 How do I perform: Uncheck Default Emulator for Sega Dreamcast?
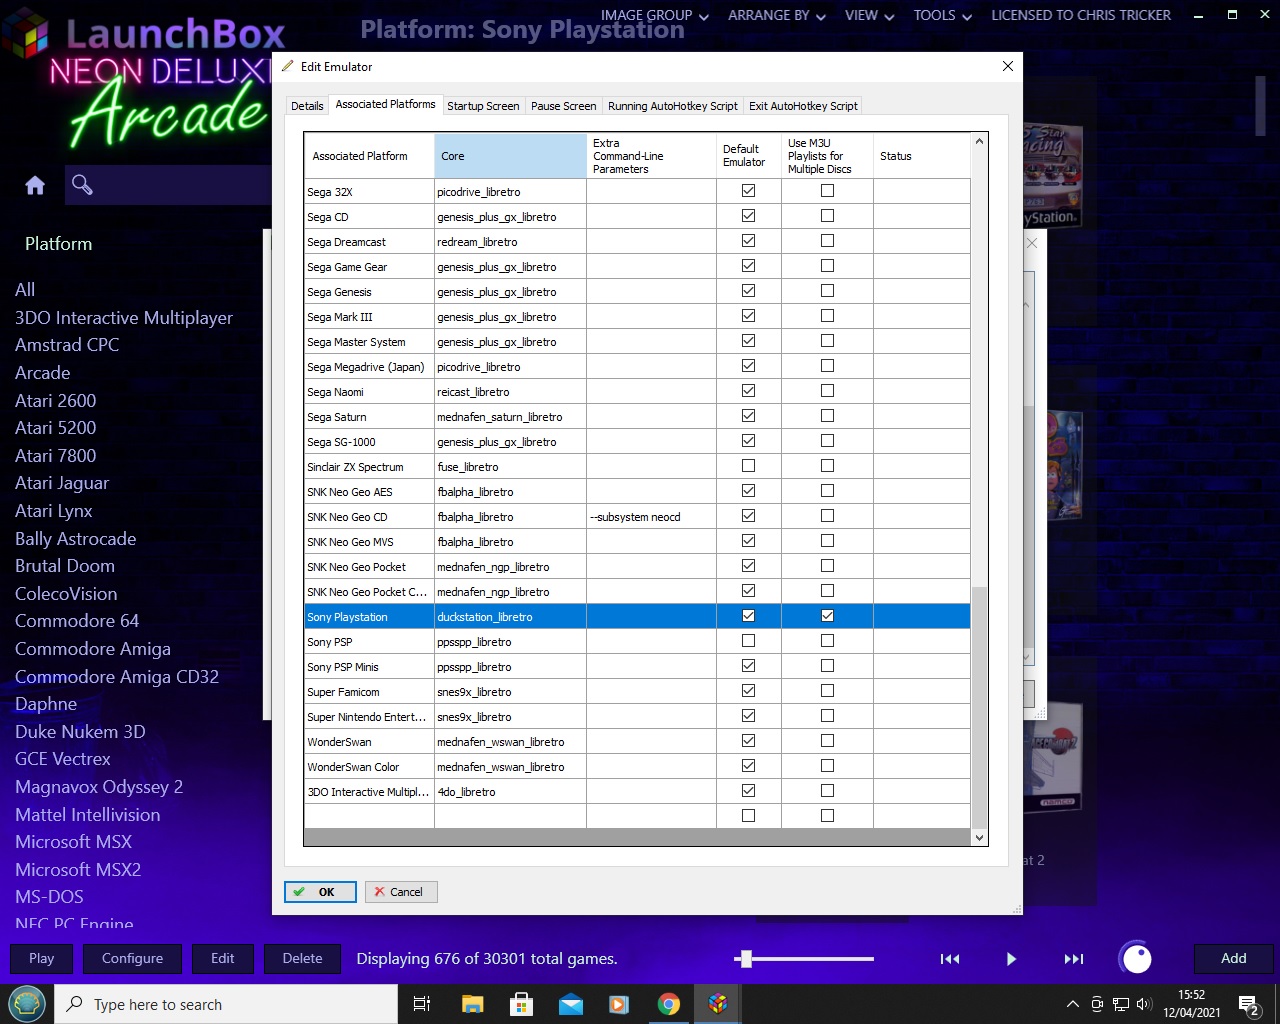click(748, 241)
